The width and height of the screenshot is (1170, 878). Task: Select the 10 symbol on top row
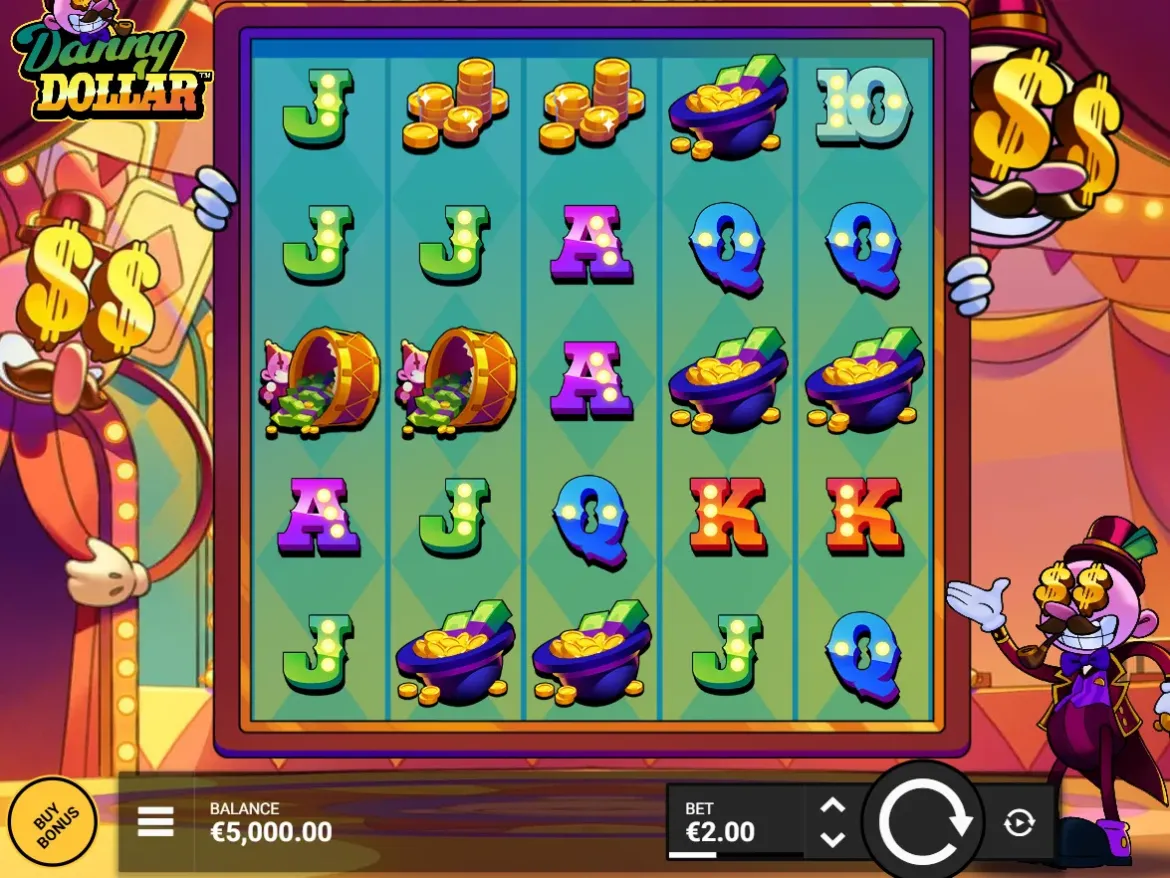(863, 107)
